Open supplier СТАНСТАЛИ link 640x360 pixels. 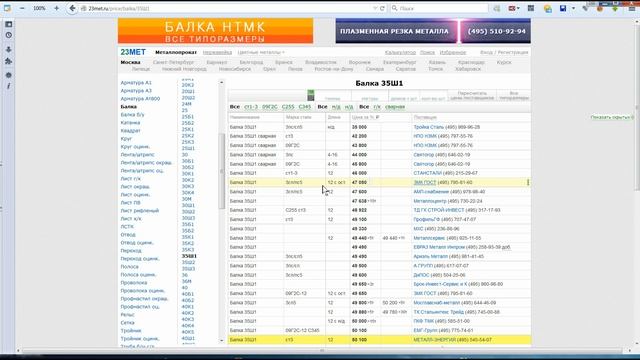tap(428, 173)
